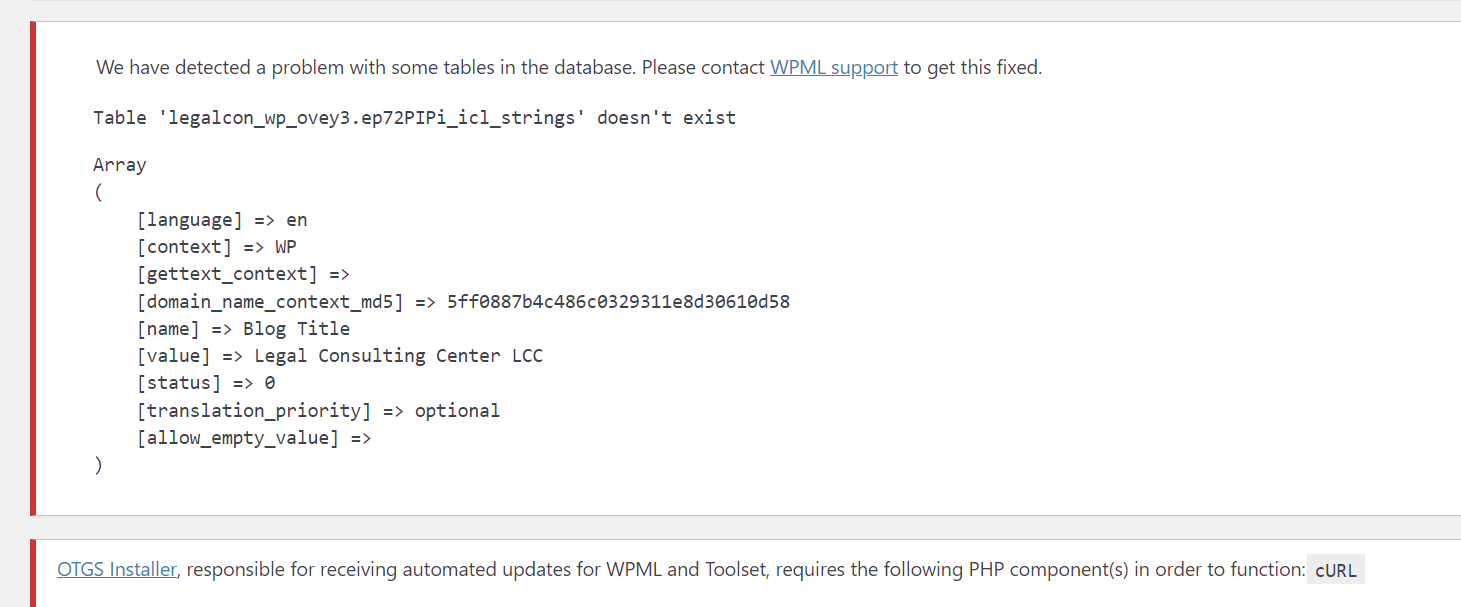Screen dimensions: 1461x607
Task: Click the "doesn't exist" table error line
Action: (x=414, y=118)
